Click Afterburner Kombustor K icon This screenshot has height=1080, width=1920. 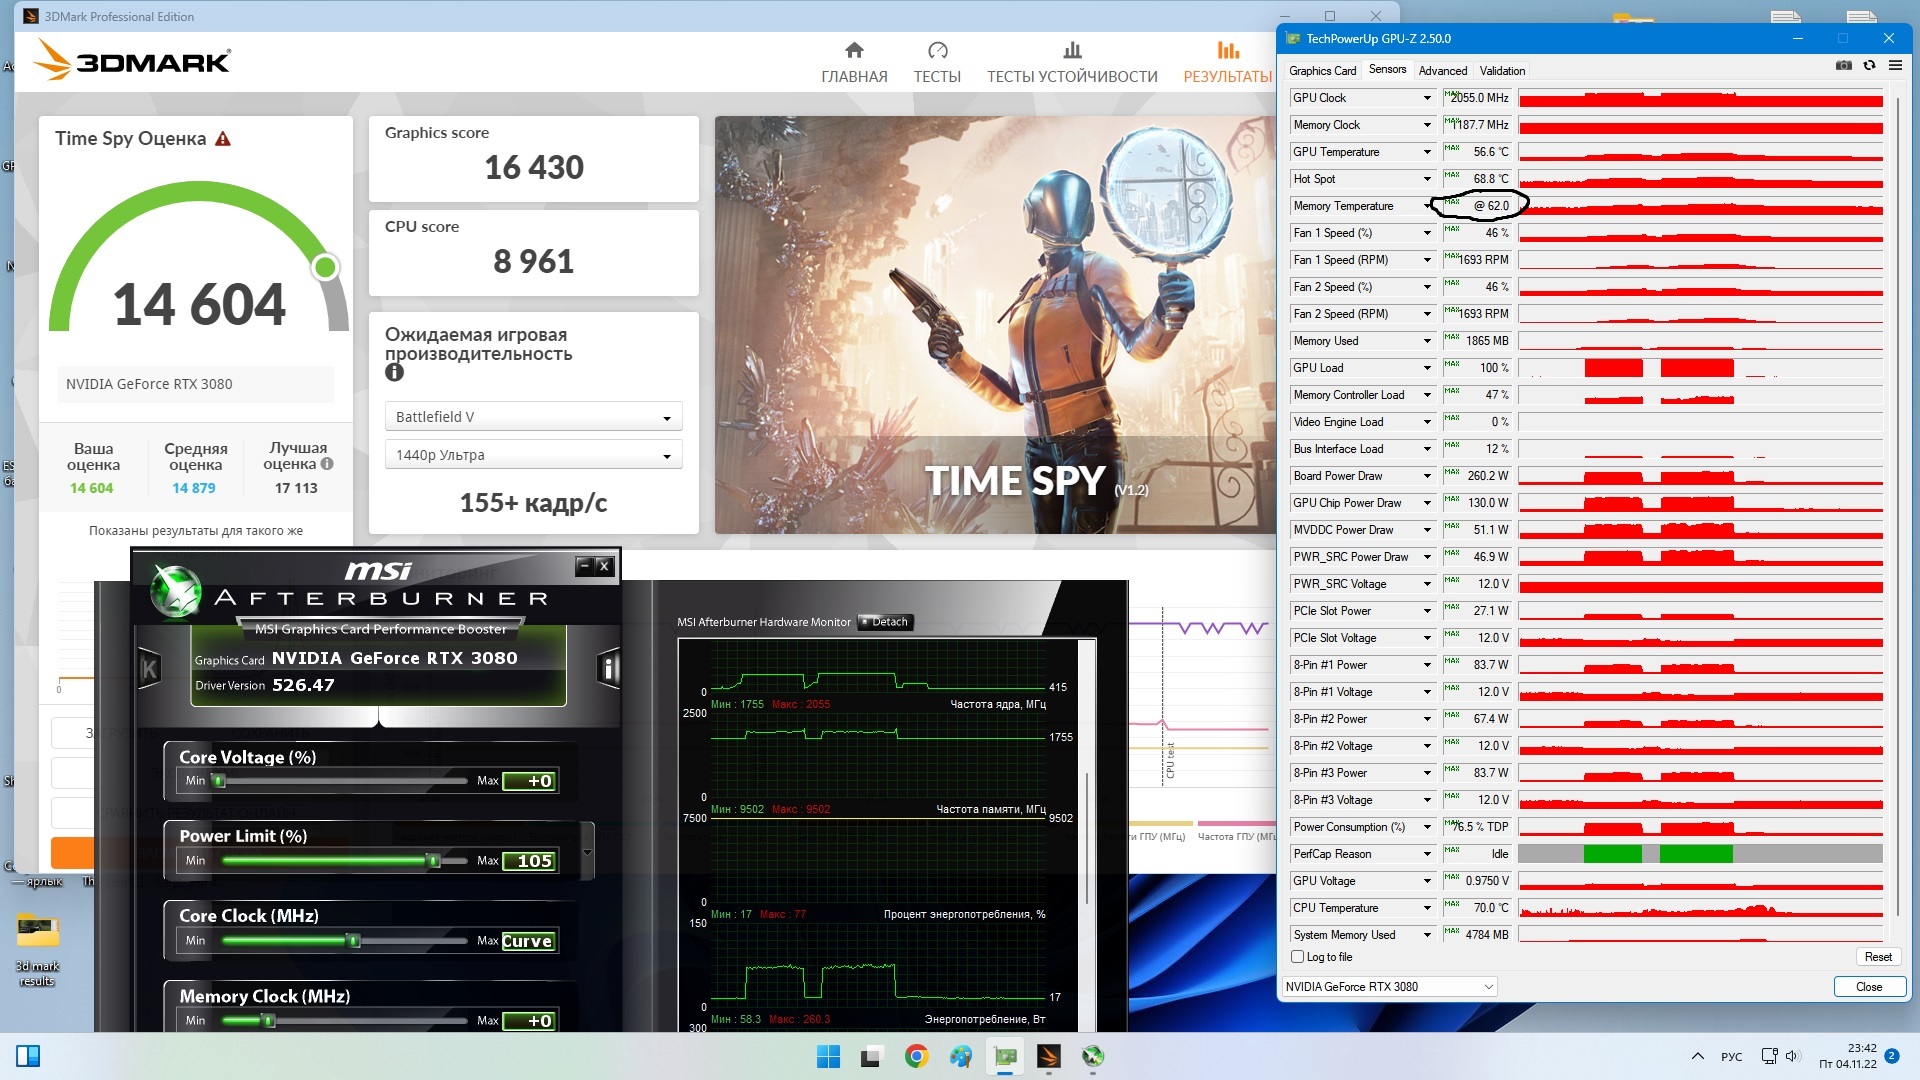[149, 669]
